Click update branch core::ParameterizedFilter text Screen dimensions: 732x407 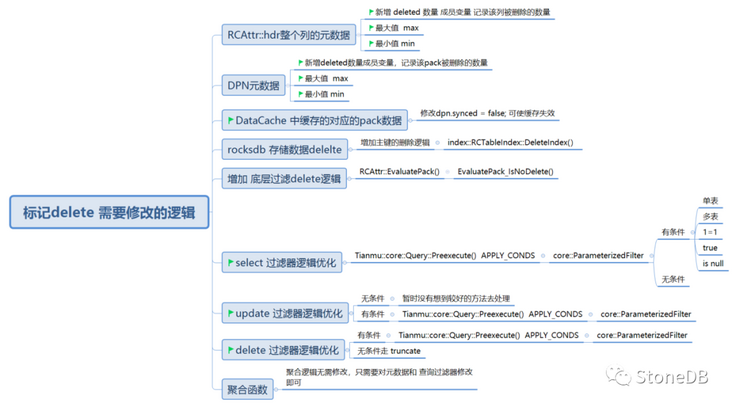coord(646,314)
